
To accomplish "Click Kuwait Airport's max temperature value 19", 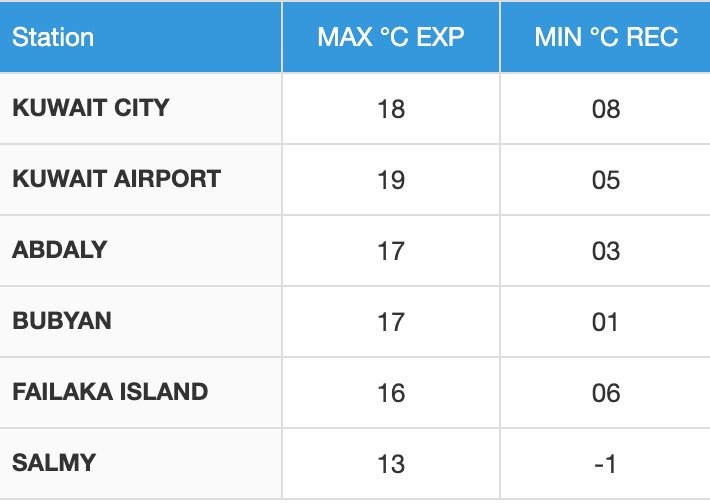I will (391, 180).
